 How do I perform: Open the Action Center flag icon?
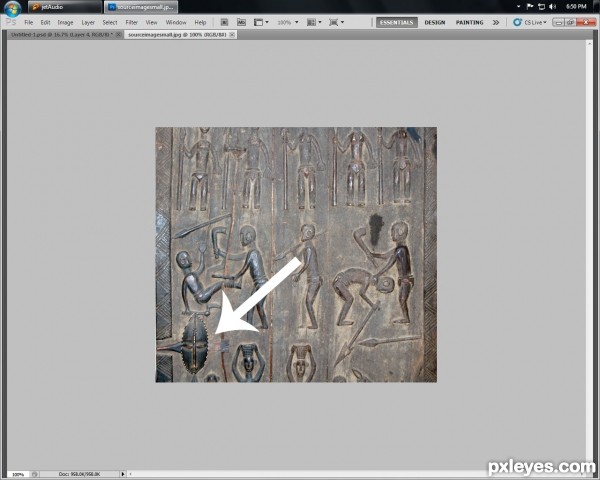tap(530, 7)
